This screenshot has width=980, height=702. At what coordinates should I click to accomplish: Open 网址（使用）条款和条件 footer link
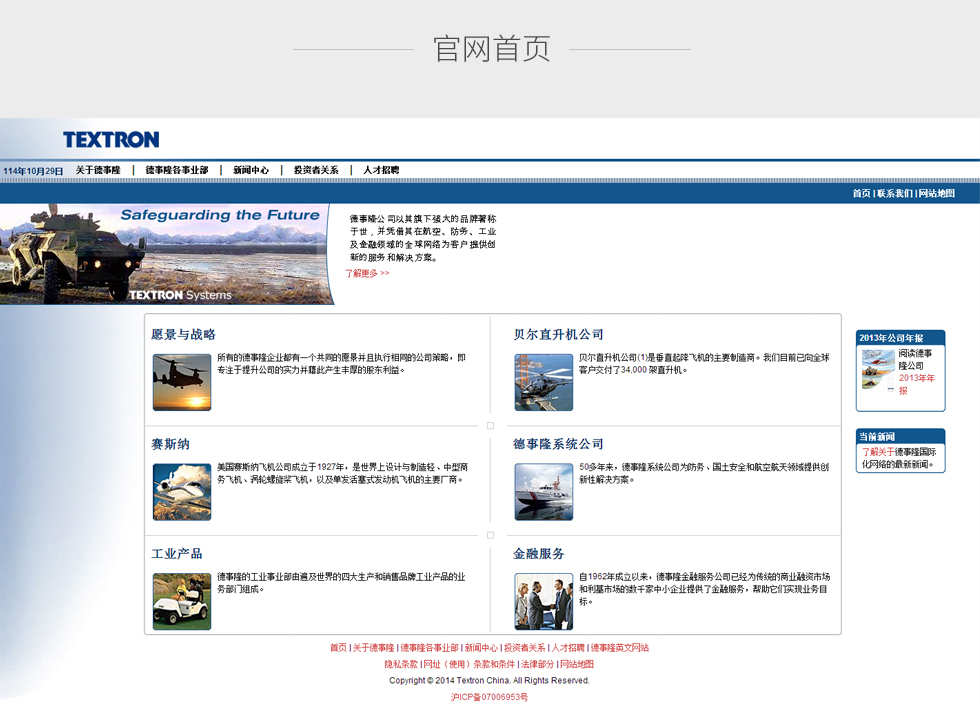(469, 664)
